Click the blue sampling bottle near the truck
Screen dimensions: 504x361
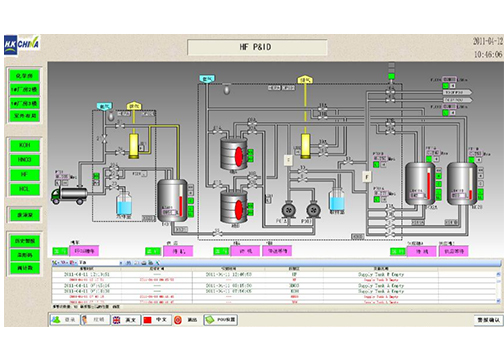[124, 203]
